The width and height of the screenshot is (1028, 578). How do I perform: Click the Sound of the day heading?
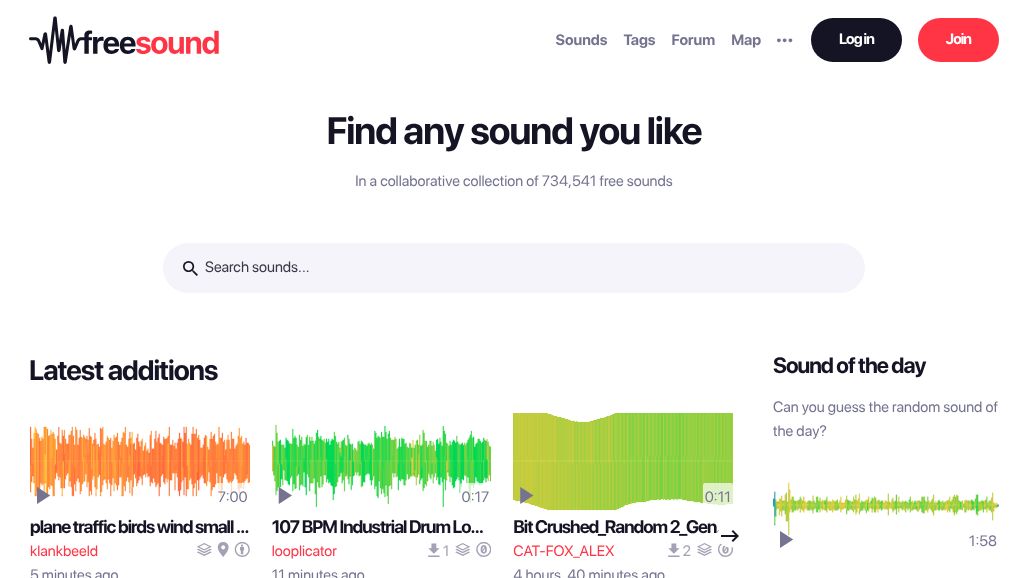point(849,366)
